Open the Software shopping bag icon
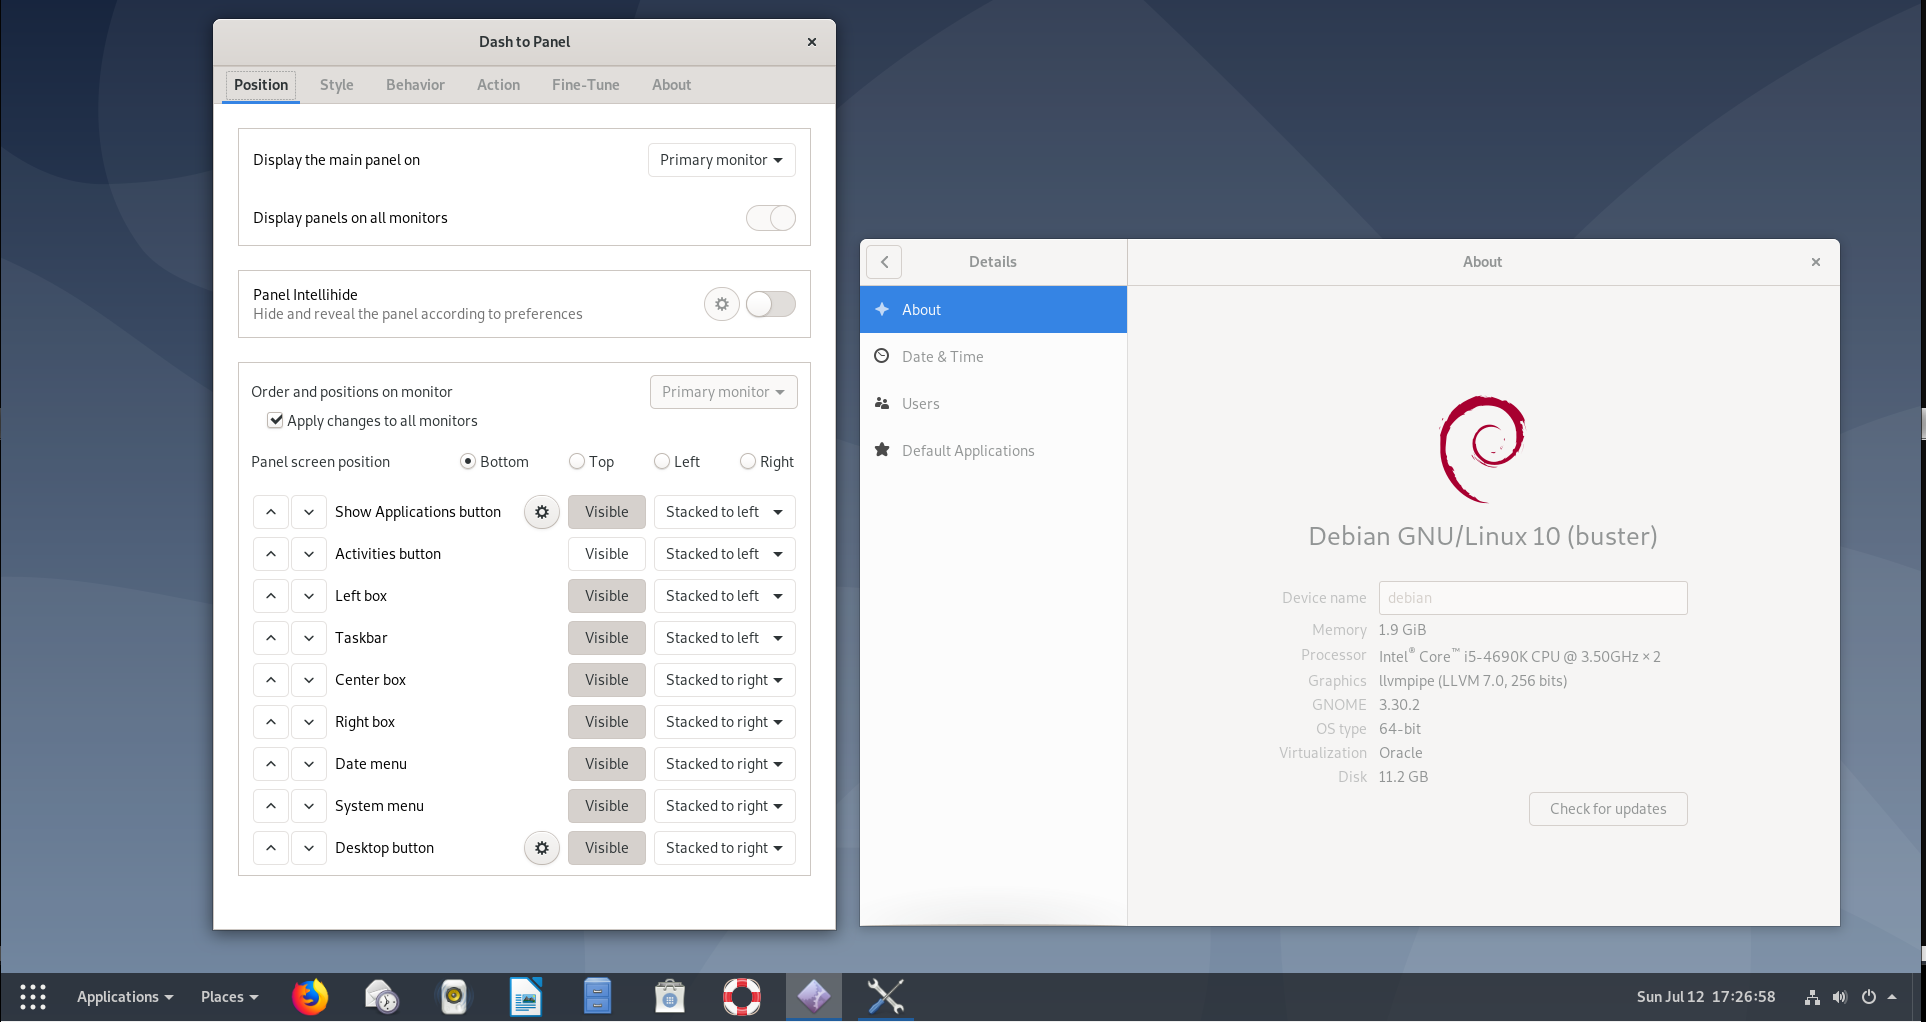1926x1022 pixels. click(670, 997)
